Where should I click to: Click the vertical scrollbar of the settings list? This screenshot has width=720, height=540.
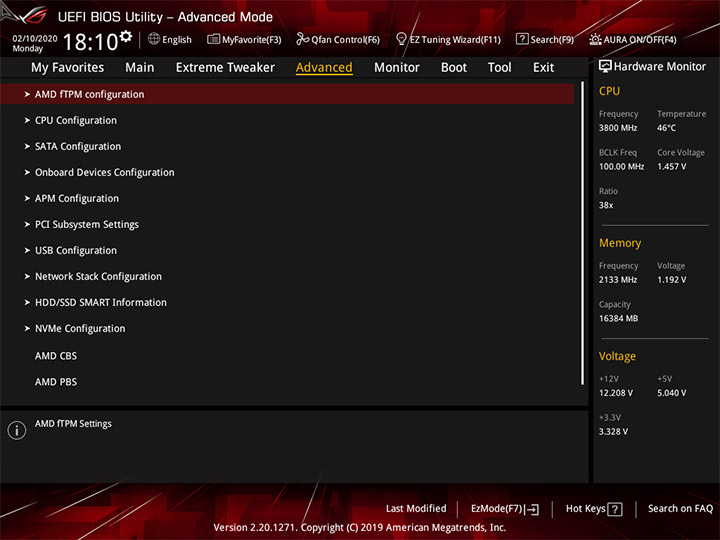(x=583, y=233)
